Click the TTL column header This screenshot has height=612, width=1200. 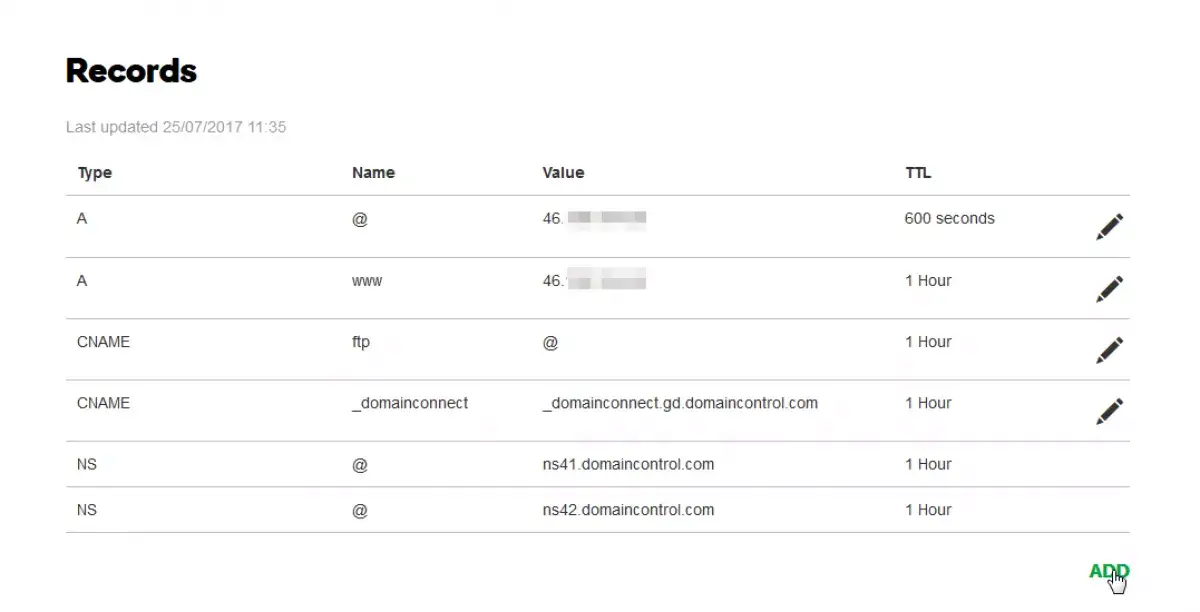coord(918,173)
